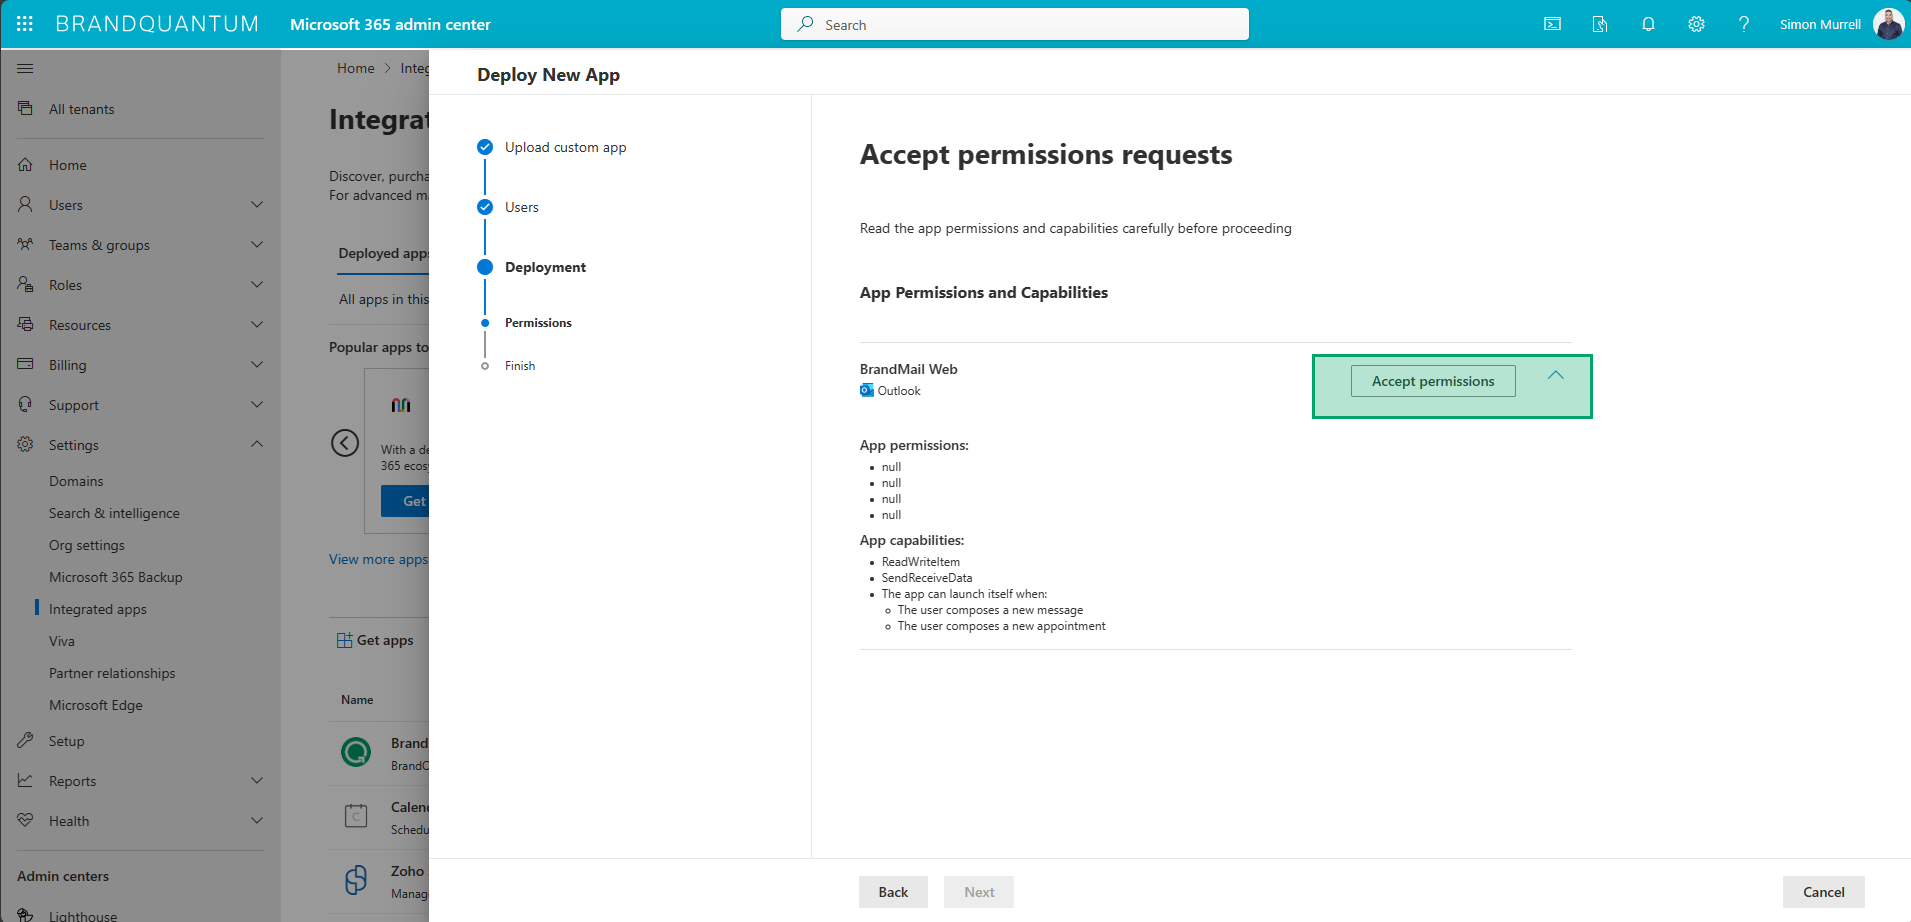1911x922 pixels.
Task: Open Microsoft Edge settings item
Action: pyautogui.click(x=96, y=705)
